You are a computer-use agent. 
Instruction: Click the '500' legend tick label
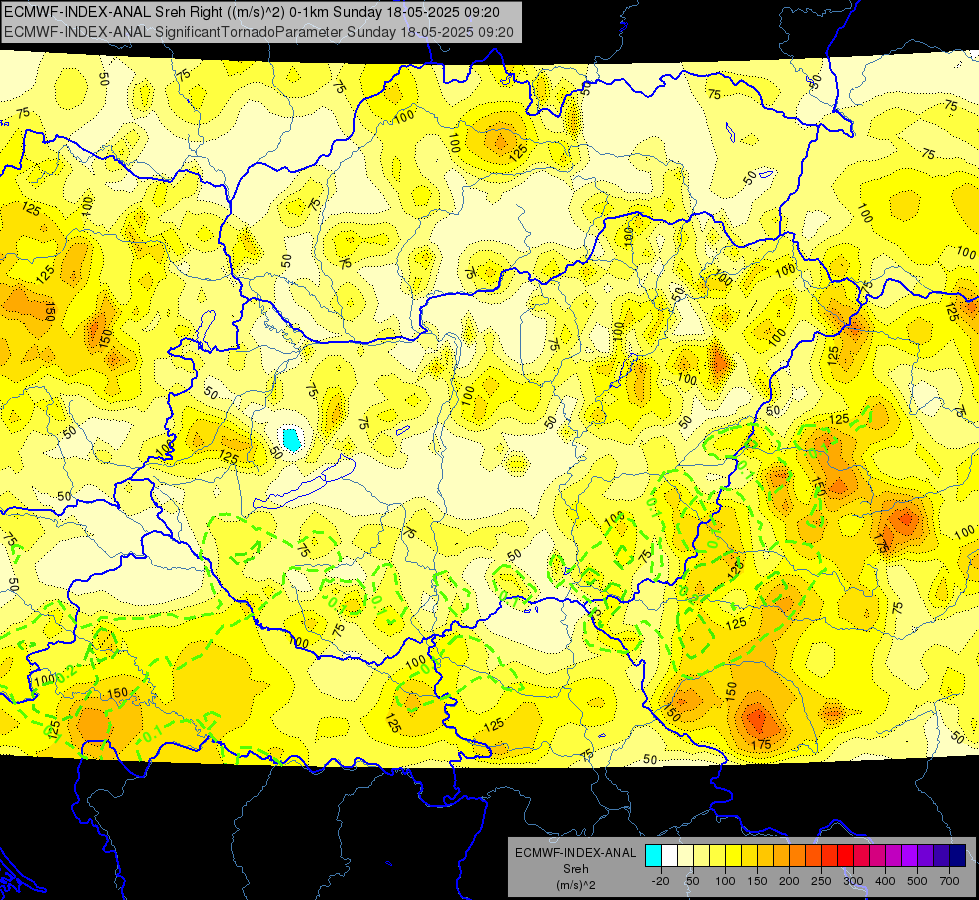tap(917, 881)
